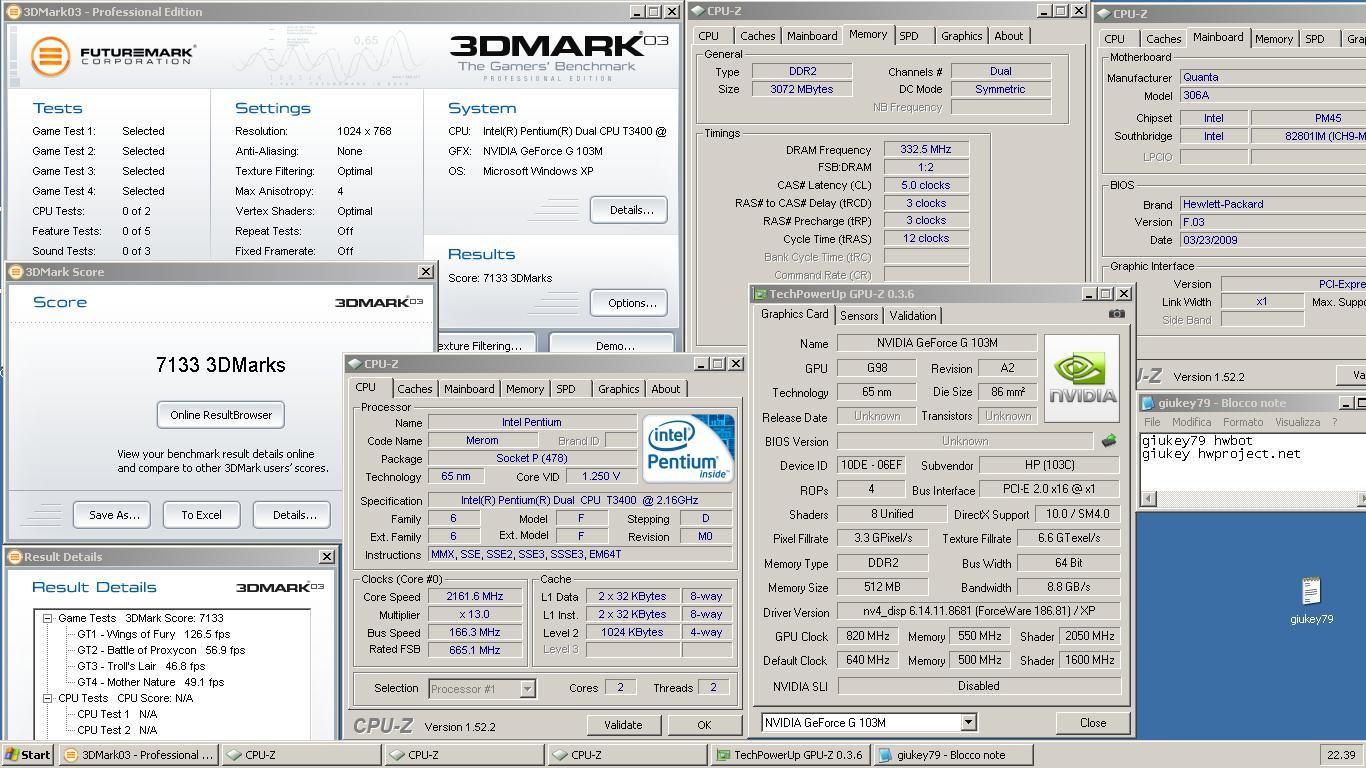Screen dimensions: 1366x768
Task: Click Save As... in 3DMark Score window
Action: click(x=112, y=515)
